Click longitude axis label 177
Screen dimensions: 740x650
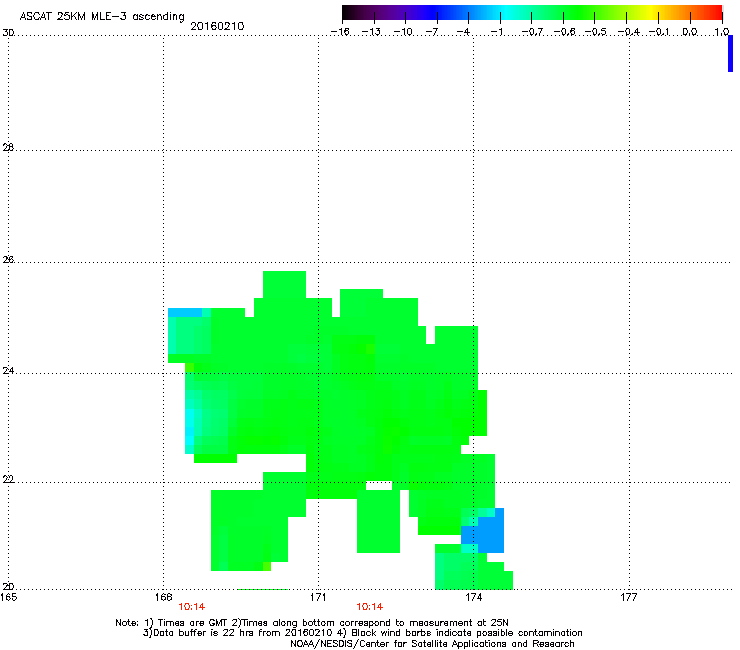[x=629, y=597]
